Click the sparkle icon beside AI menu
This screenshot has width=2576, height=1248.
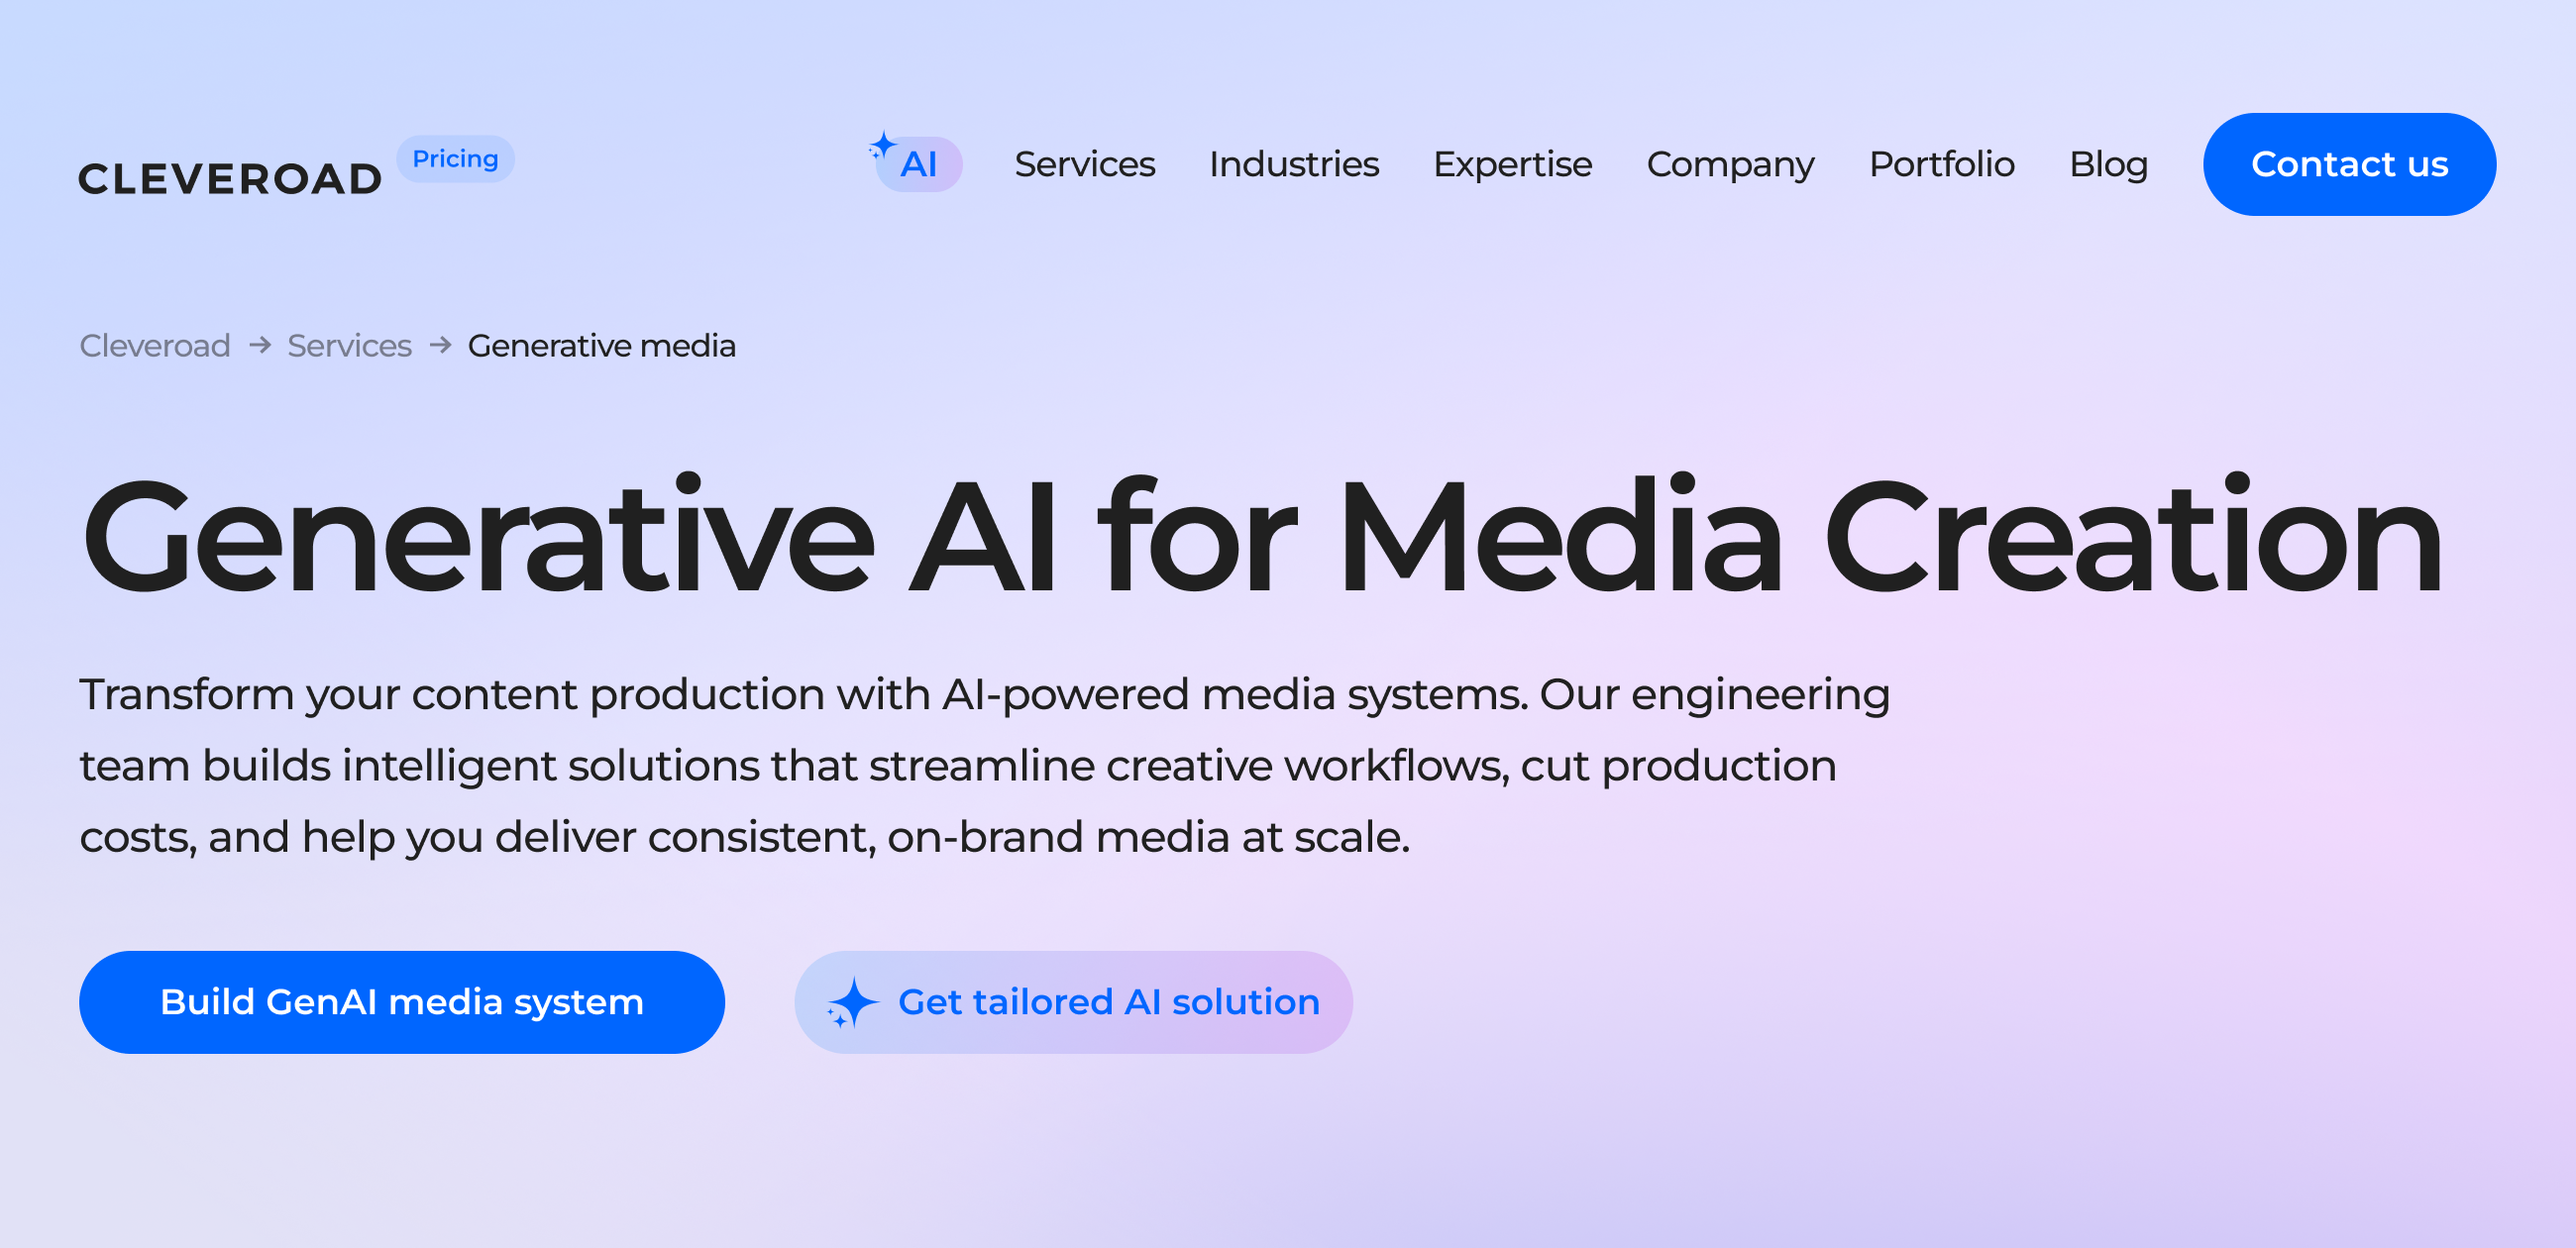tap(881, 147)
